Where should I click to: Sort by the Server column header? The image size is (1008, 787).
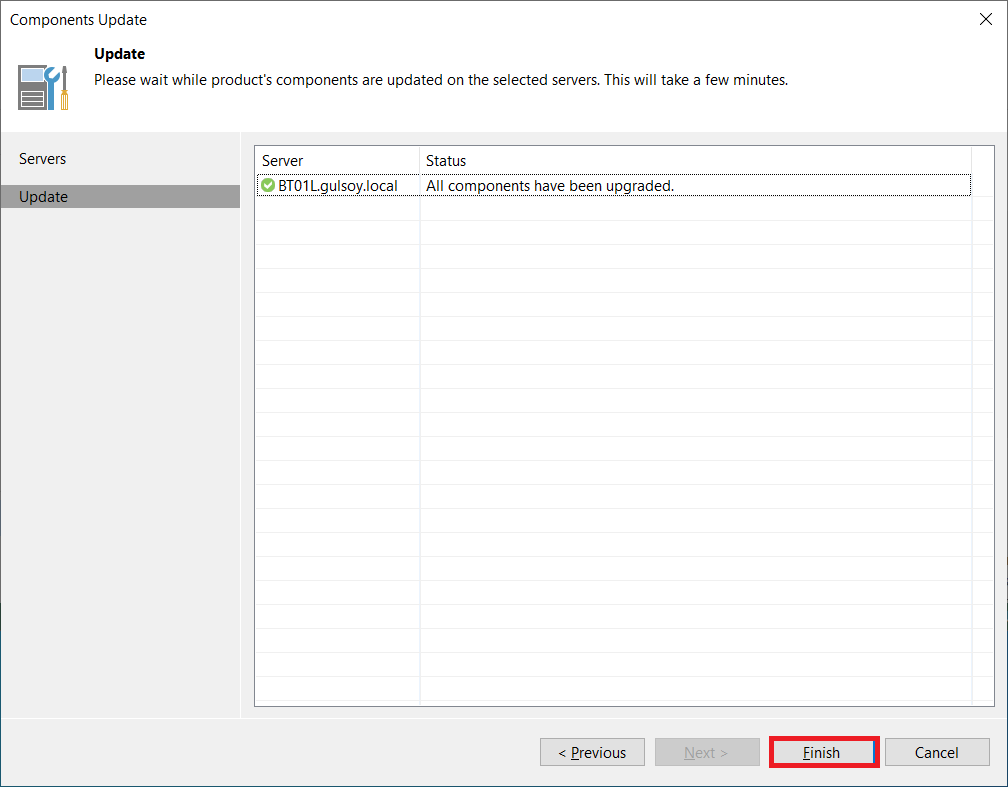point(336,160)
